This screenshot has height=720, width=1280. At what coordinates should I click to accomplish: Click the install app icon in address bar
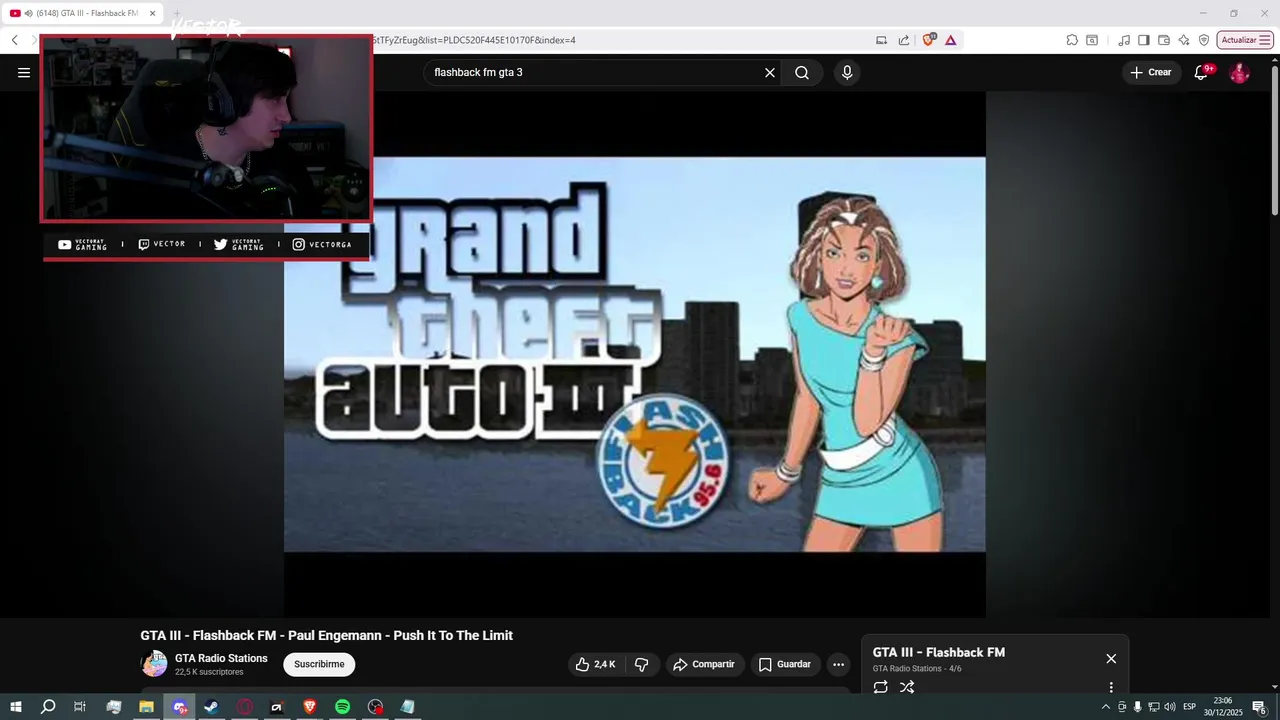pos(881,40)
